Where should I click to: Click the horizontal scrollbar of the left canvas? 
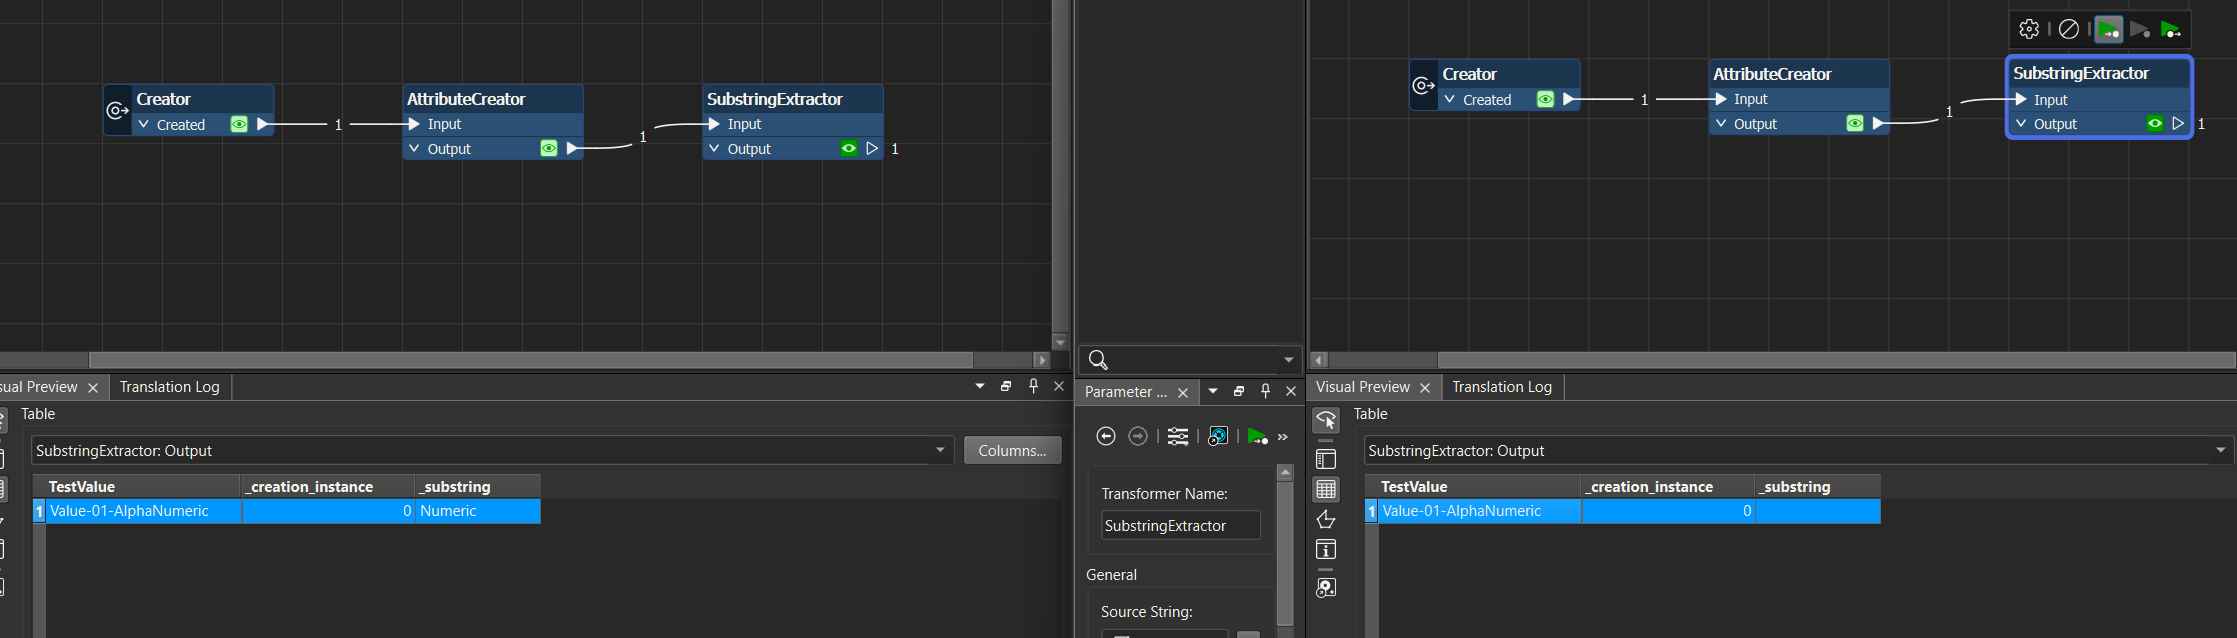click(x=530, y=359)
